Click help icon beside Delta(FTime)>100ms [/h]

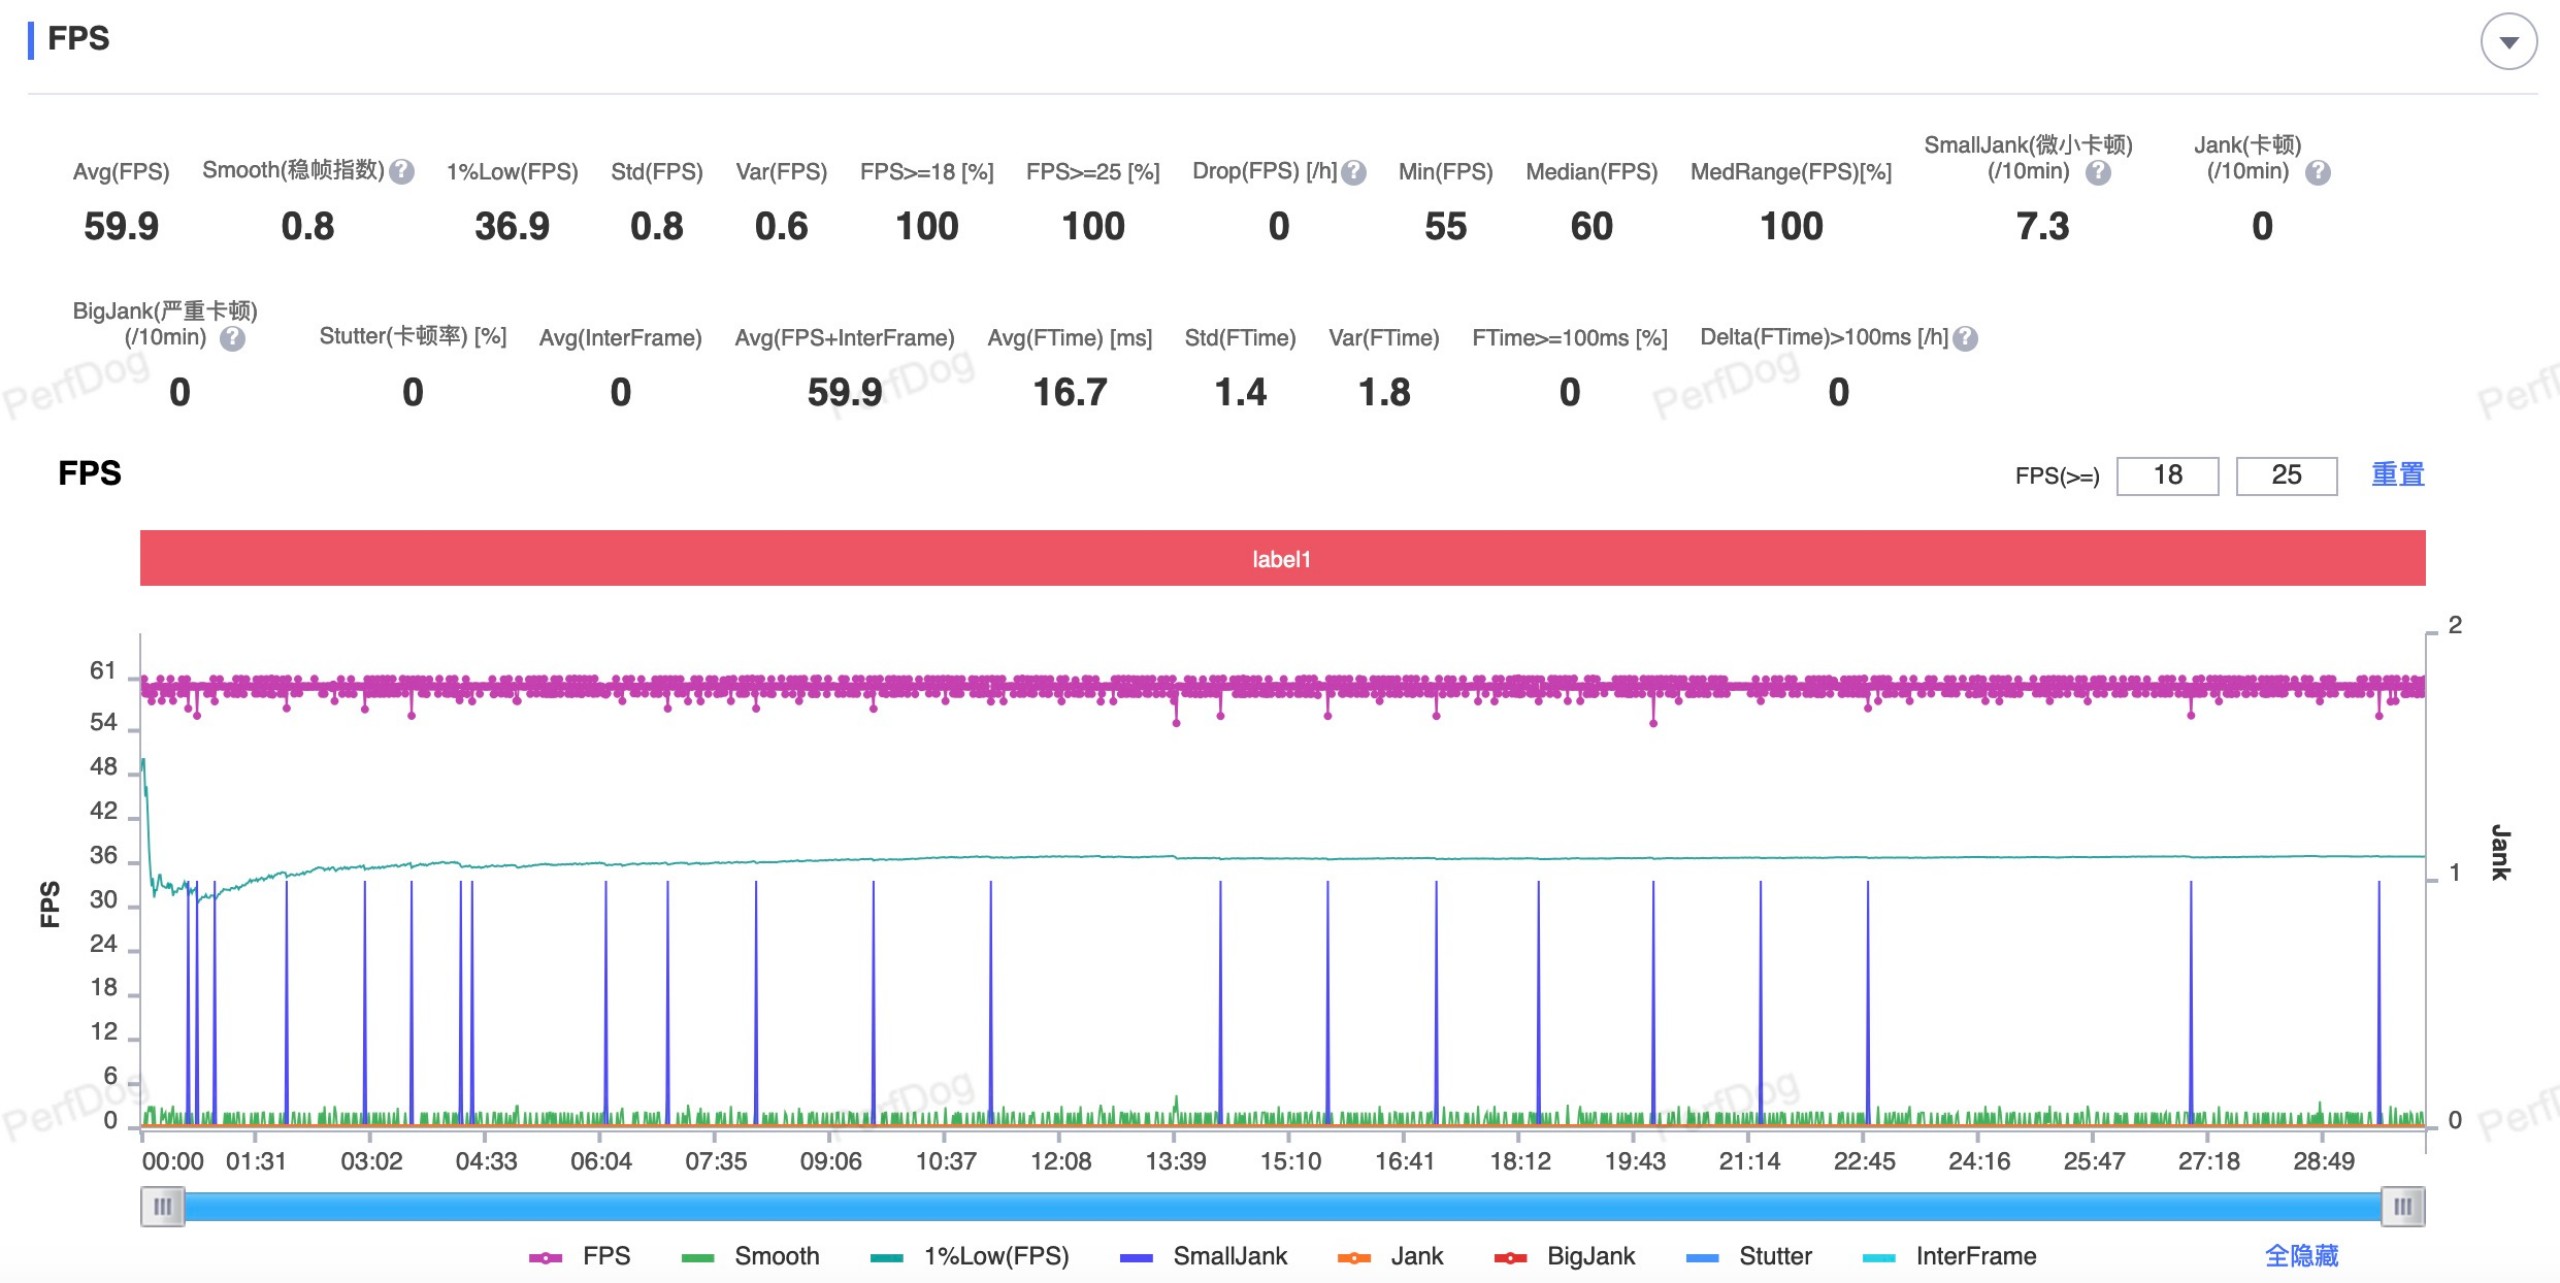coord(1965,339)
